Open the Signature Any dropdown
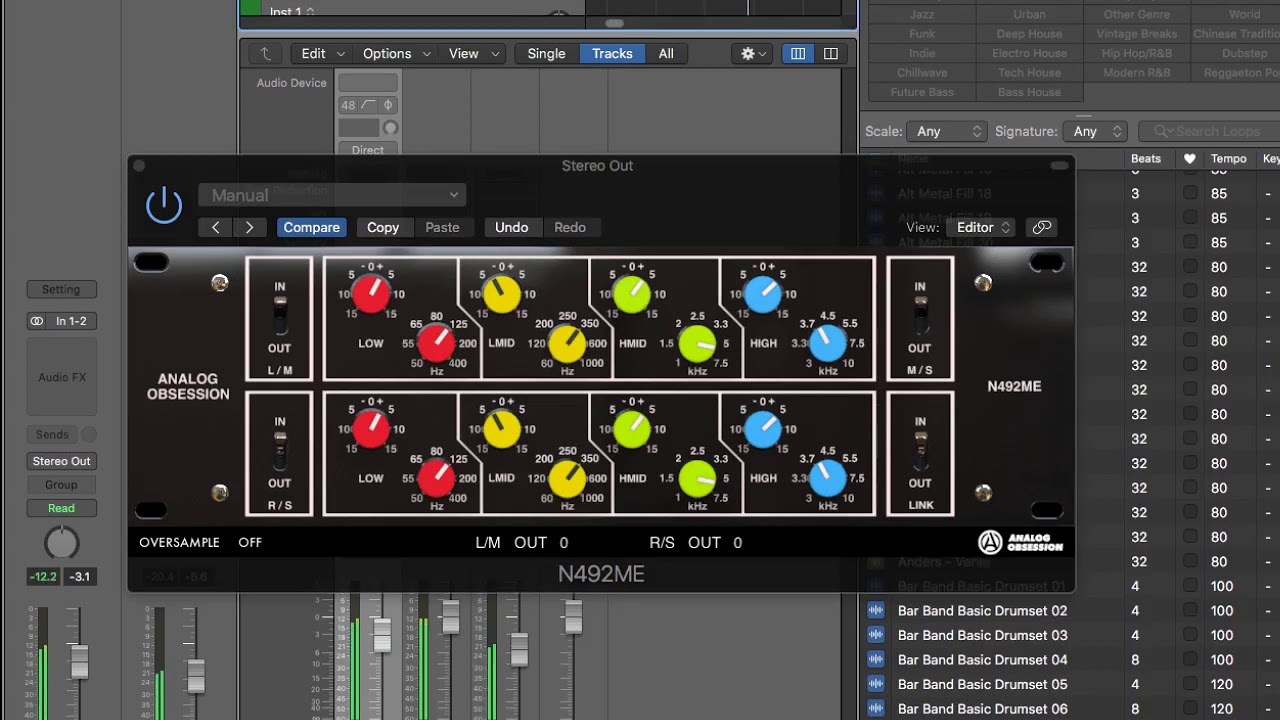Screen dimensions: 1280x720 coord(1096,131)
